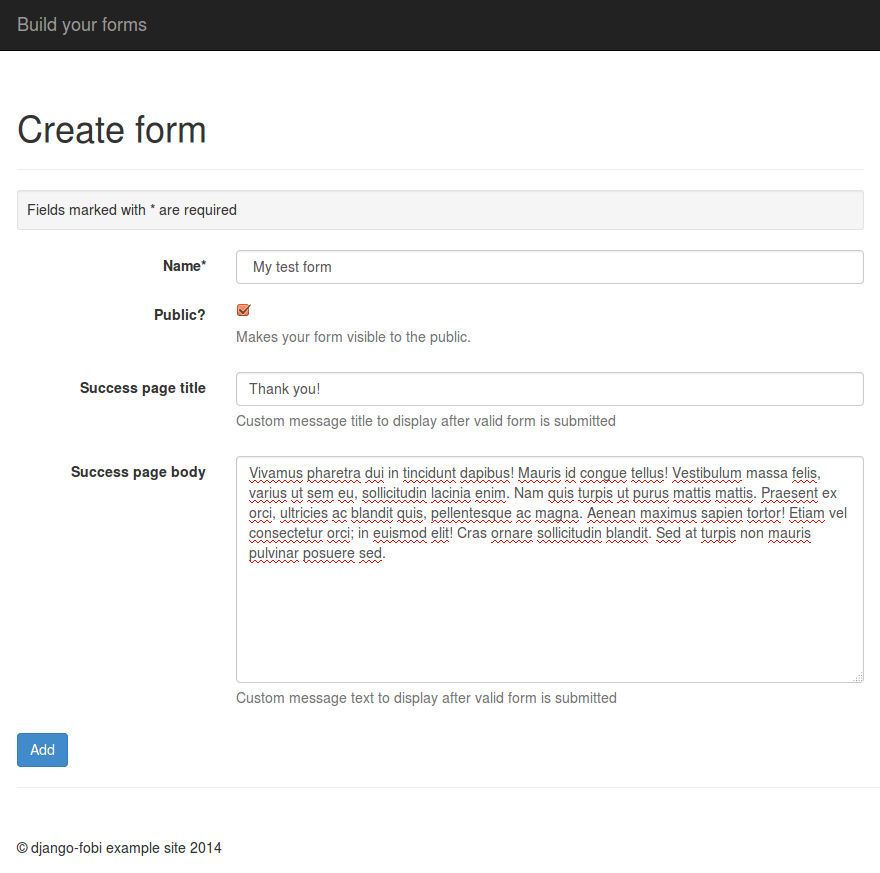Click empty space in Success page body textarea
The image size is (880, 873).
[x=549, y=620]
